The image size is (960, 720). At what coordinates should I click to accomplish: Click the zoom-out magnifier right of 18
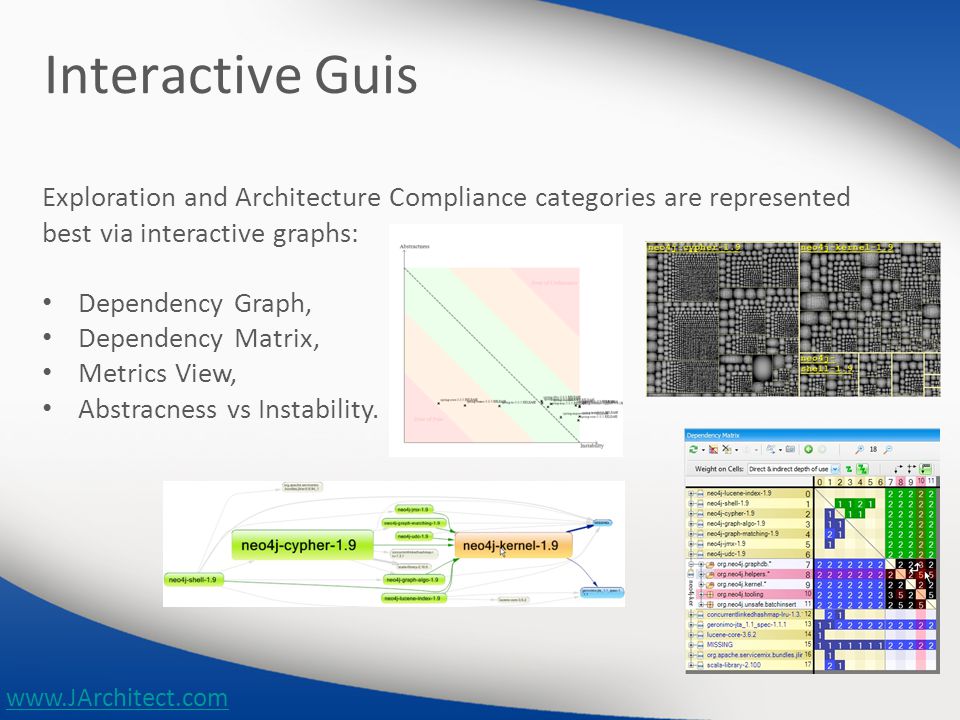tap(888, 449)
